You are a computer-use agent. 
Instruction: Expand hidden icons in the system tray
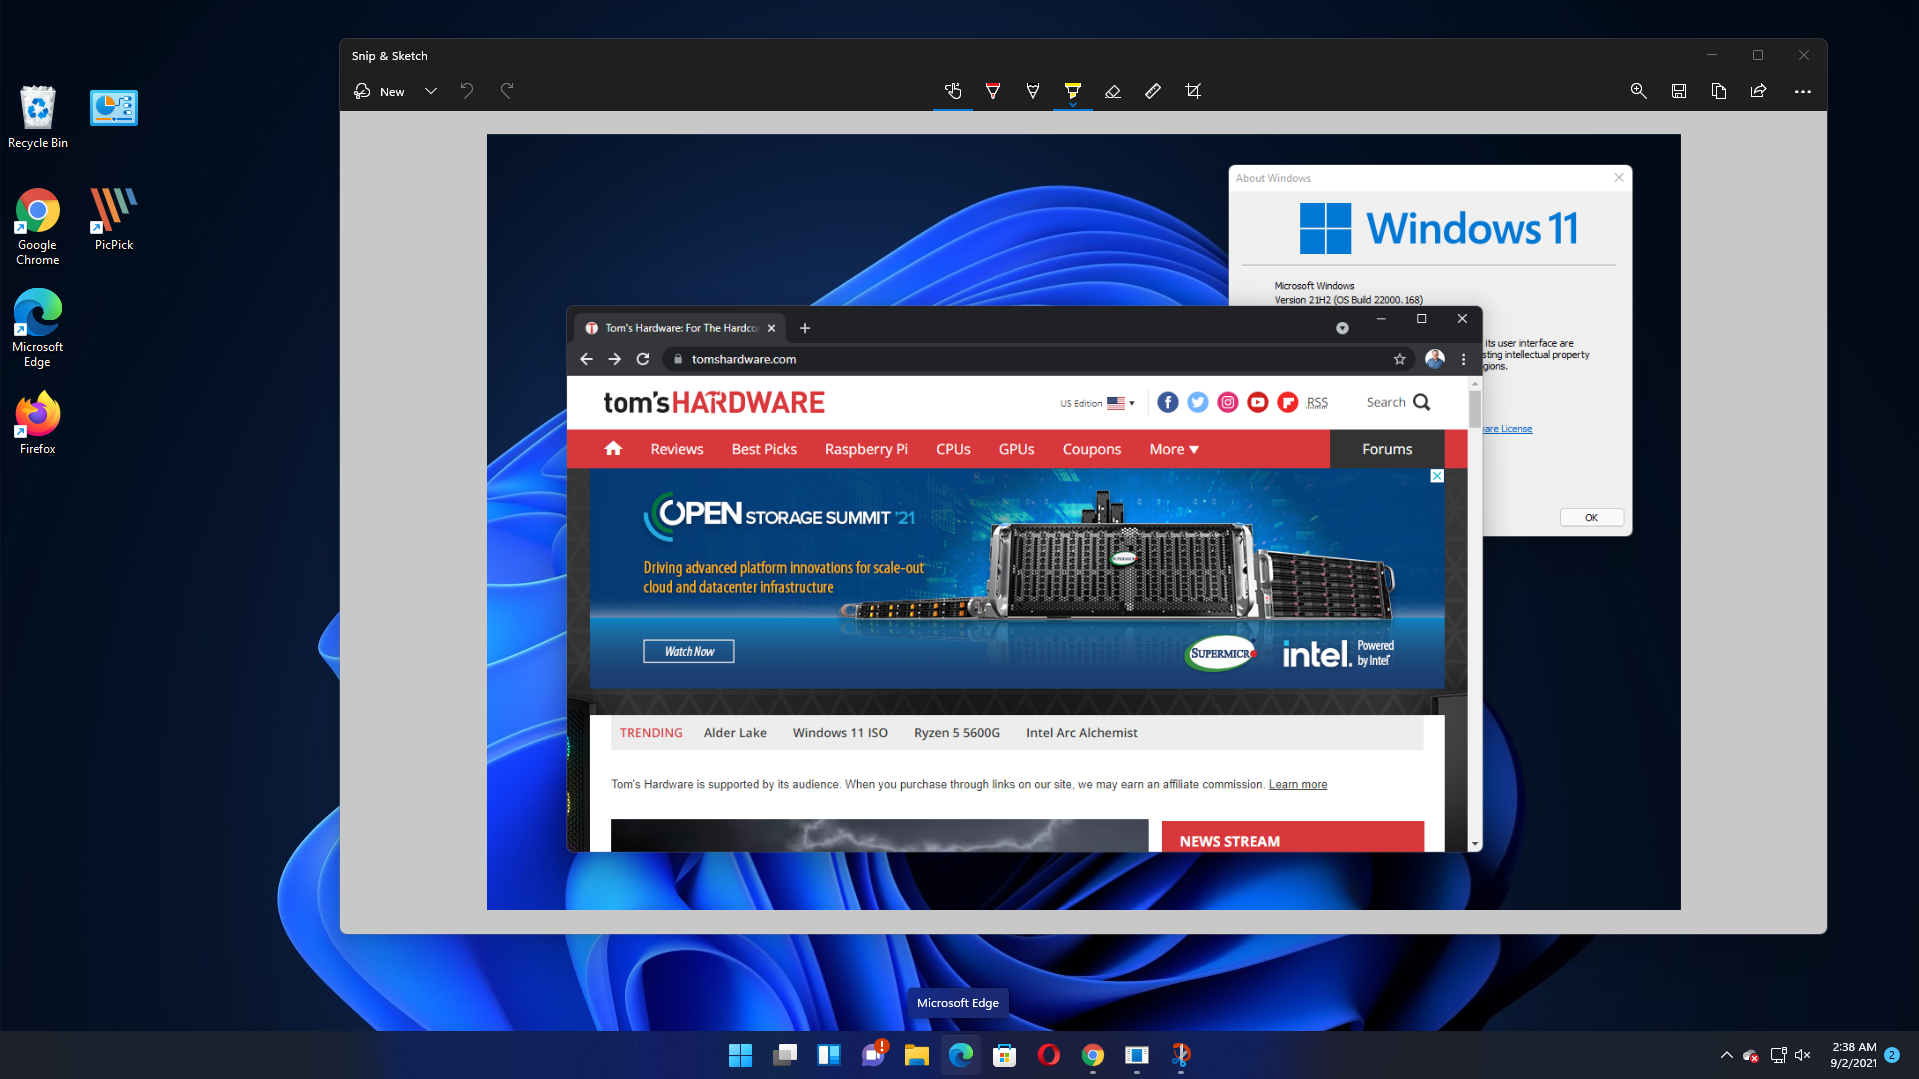(x=1726, y=1055)
